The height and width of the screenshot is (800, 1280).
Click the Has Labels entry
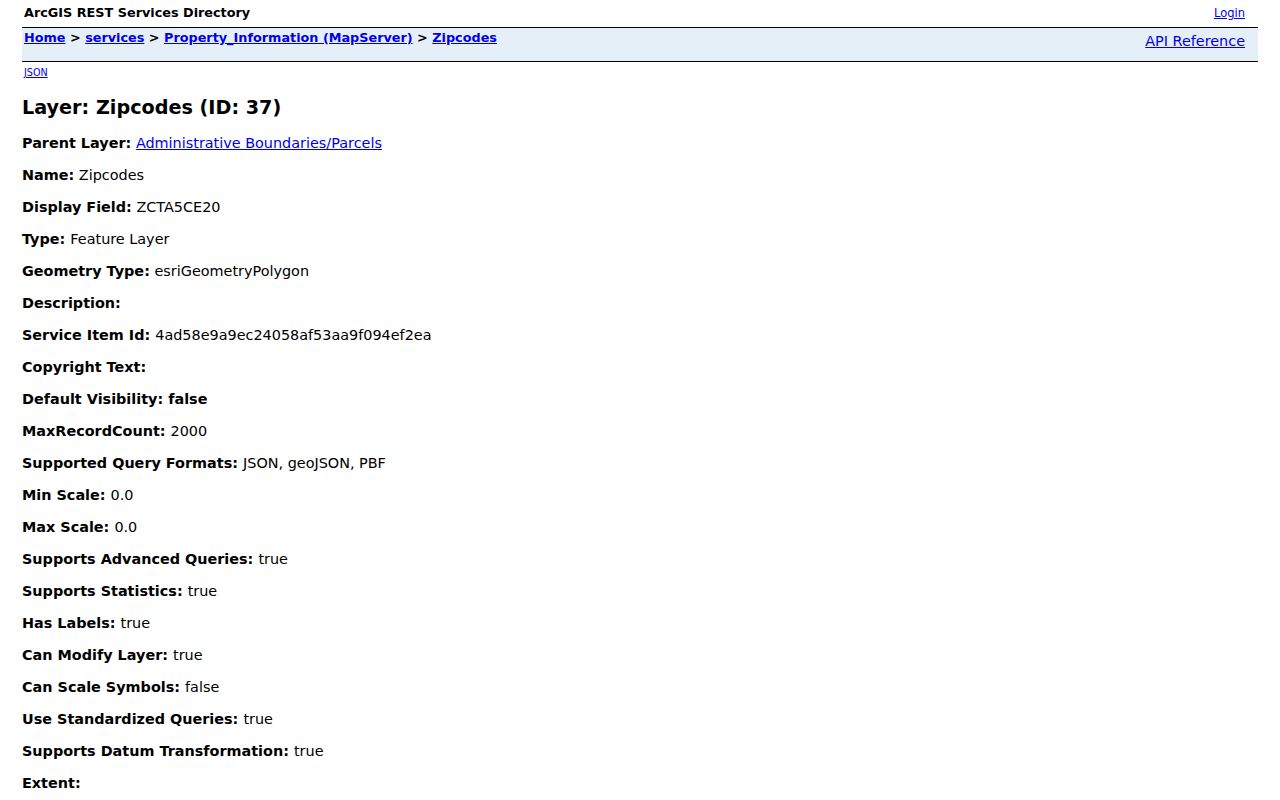(86, 623)
